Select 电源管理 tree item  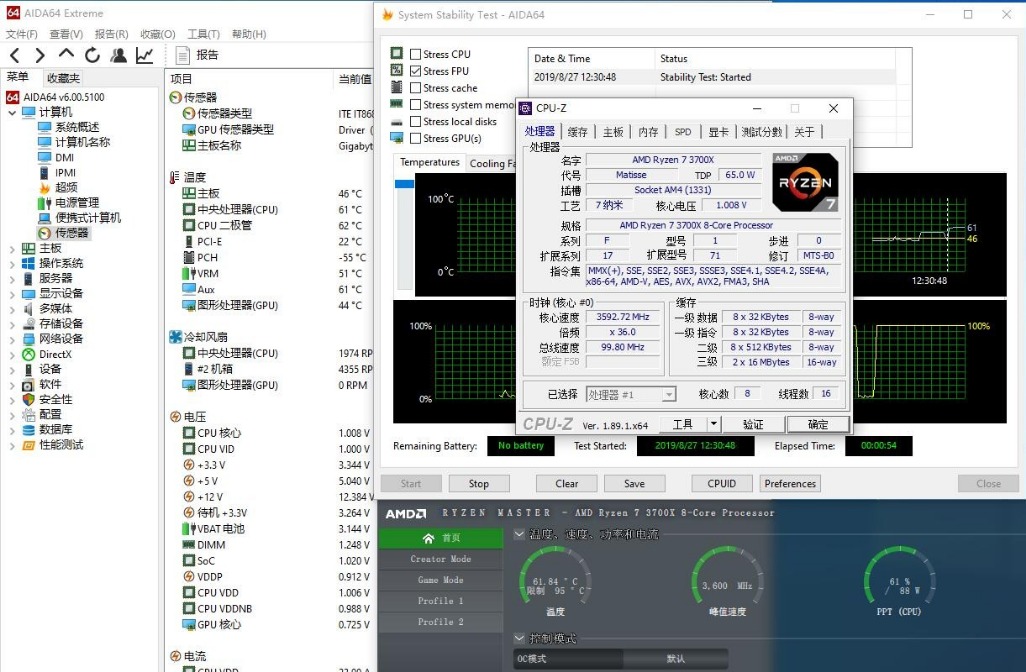pos(77,203)
